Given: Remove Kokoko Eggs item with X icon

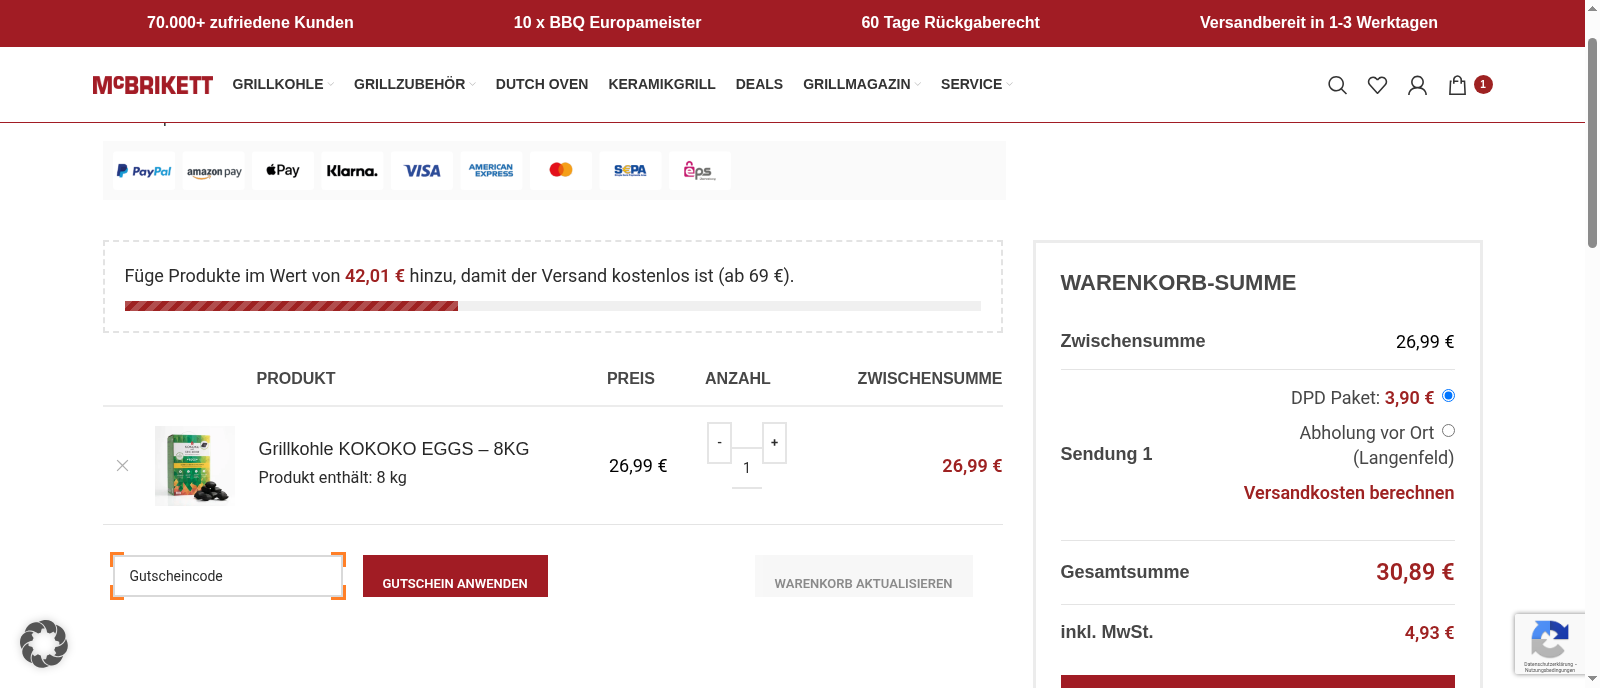Looking at the screenshot, I should click(x=122, y=466).
